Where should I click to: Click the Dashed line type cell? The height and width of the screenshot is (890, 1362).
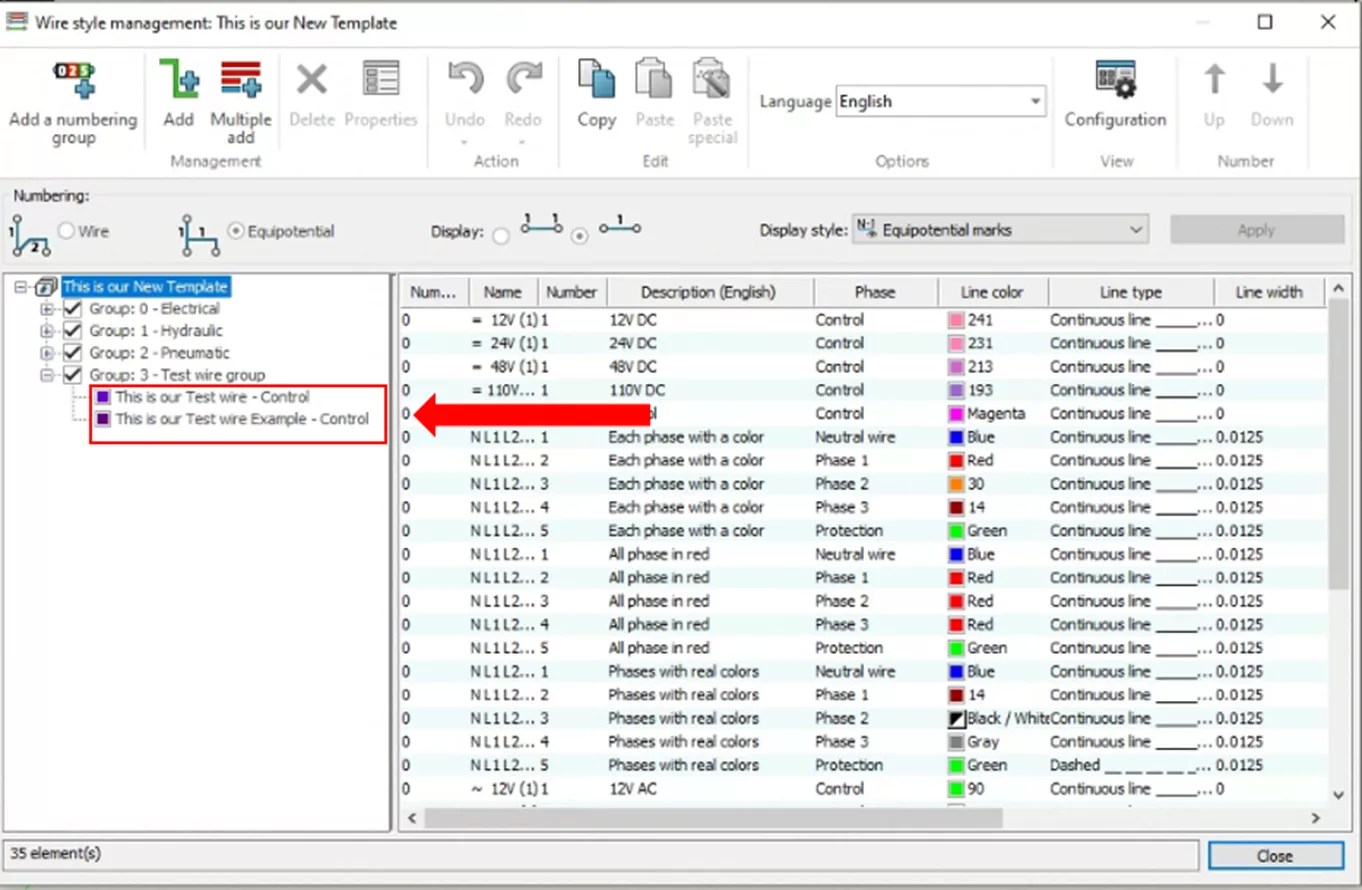(x=1130, y=765)
